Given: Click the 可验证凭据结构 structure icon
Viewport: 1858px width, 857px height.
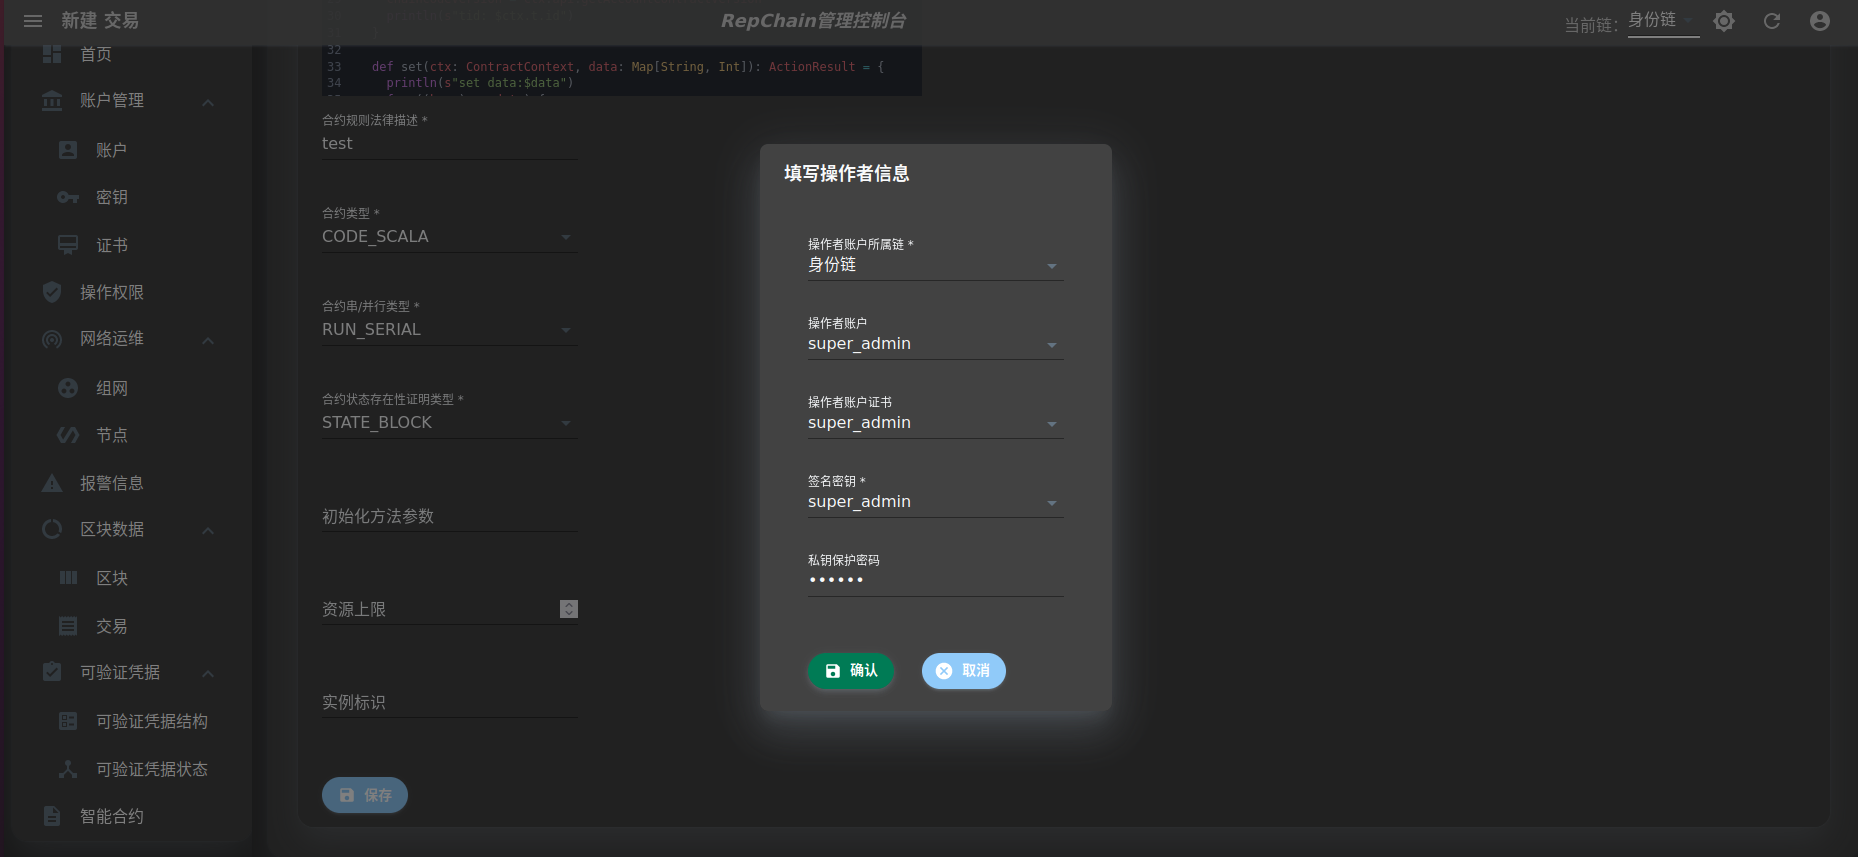Looking at the screenshot, I should point(68,721).
